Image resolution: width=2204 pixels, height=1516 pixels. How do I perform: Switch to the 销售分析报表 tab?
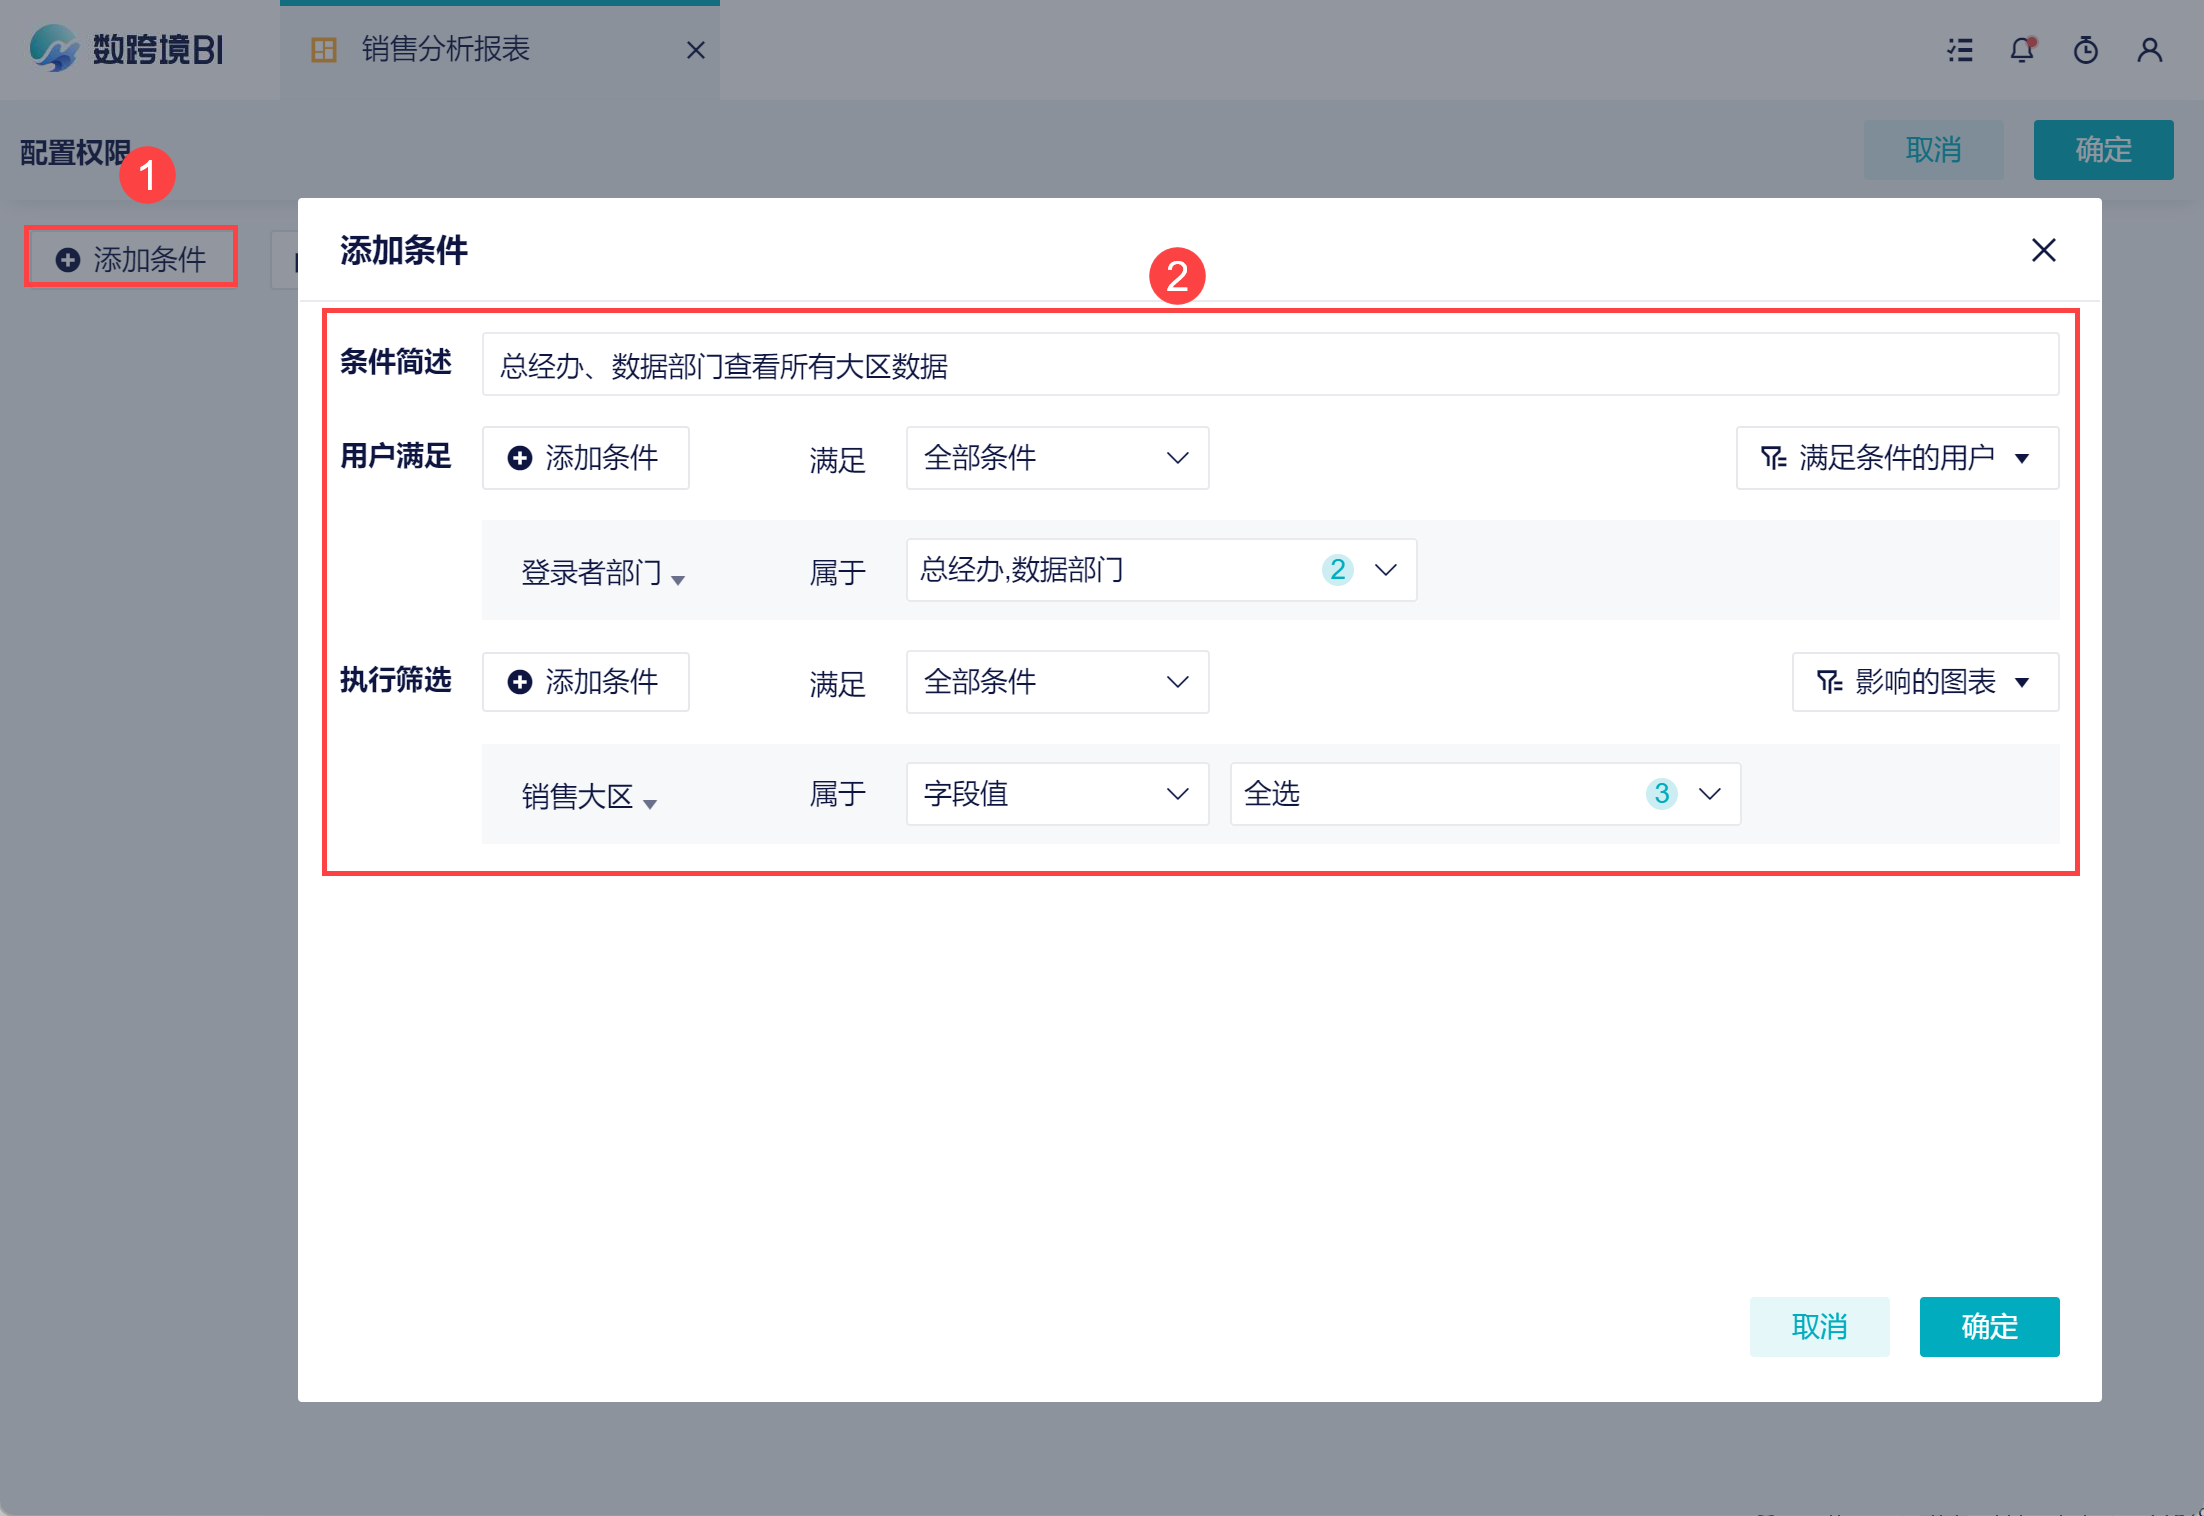(x=446, y=49)
